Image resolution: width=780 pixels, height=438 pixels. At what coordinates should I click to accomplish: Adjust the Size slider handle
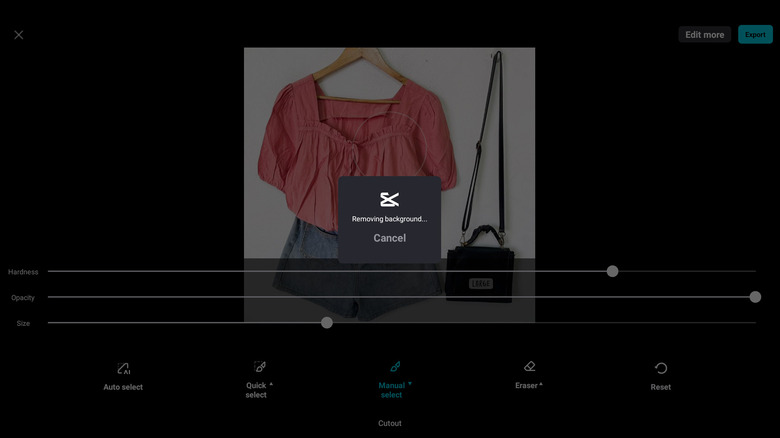click(327, 323)
